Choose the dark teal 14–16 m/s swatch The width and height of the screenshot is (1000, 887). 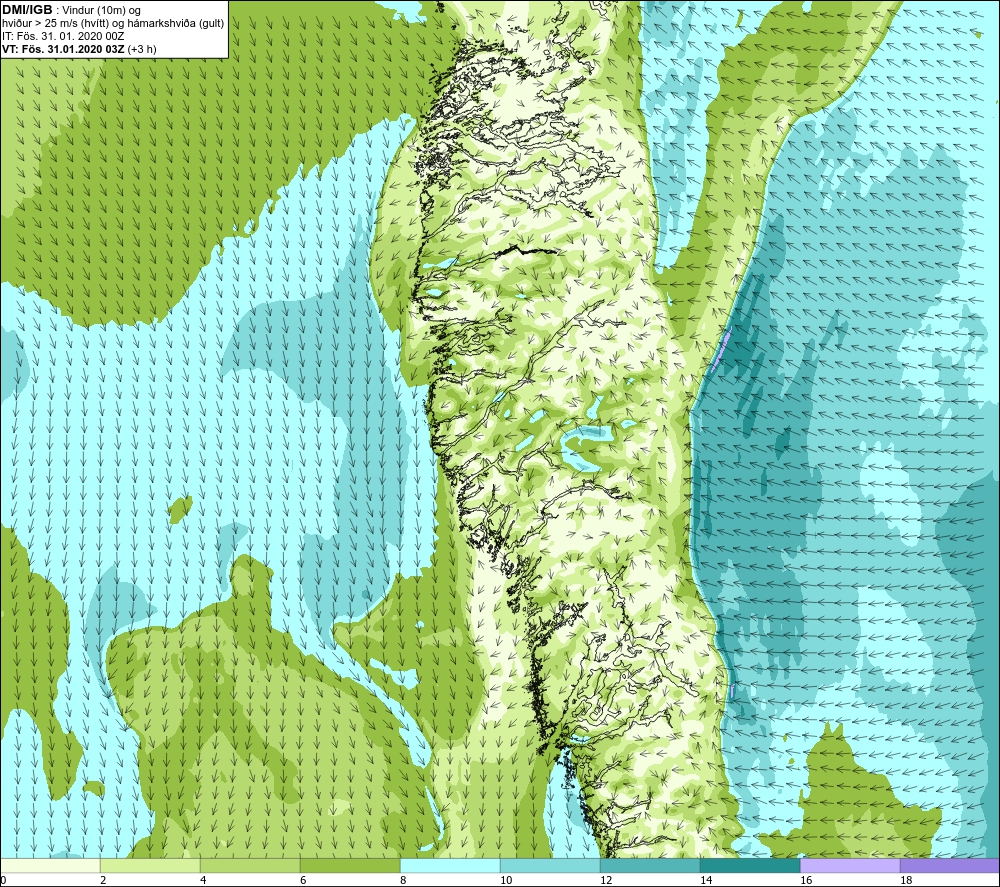click(750, 865)
